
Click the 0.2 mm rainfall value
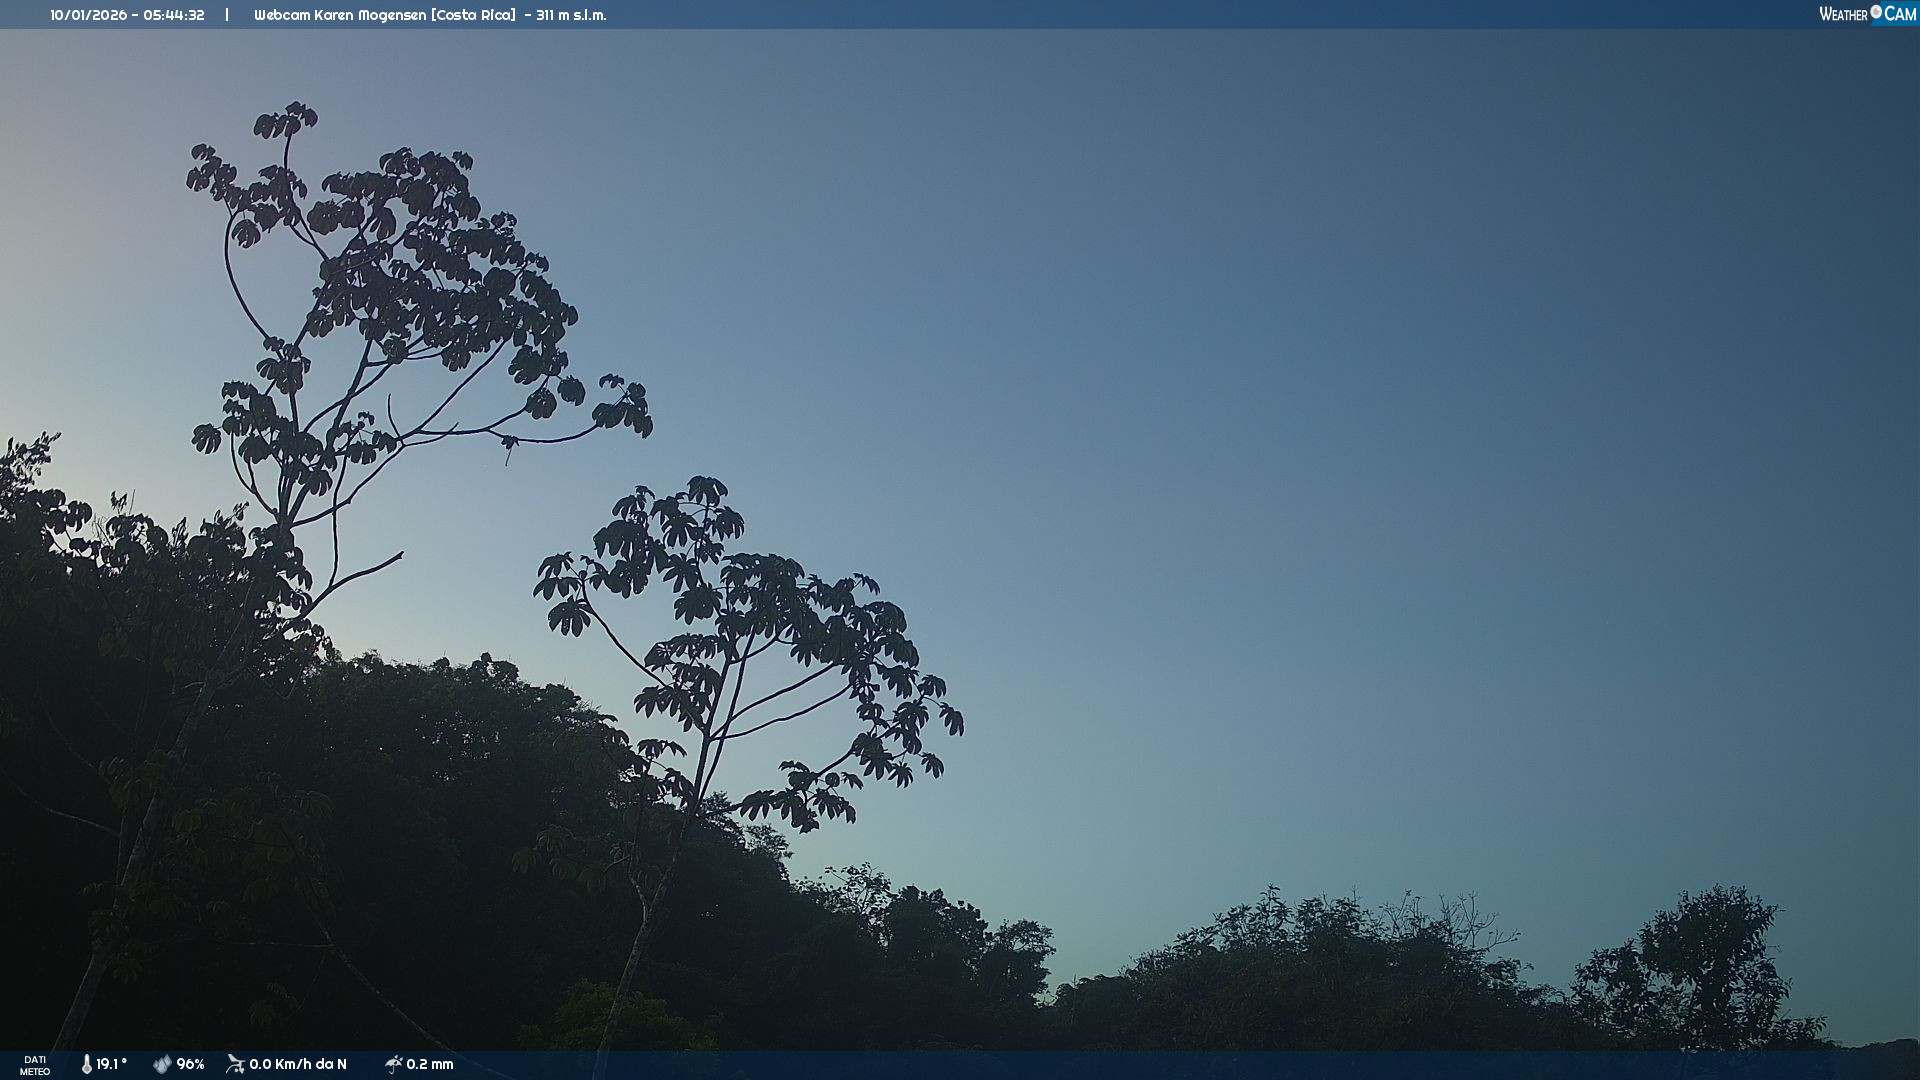[430, 1064]
